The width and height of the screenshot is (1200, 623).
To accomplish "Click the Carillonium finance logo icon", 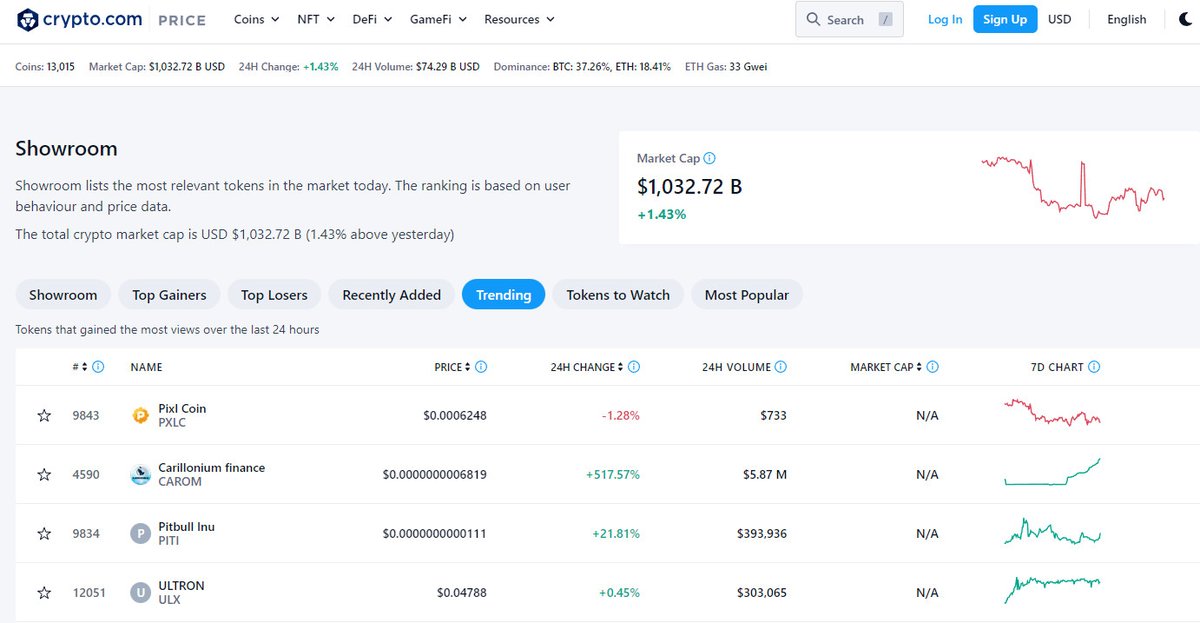I will click(x=141, y=474).
